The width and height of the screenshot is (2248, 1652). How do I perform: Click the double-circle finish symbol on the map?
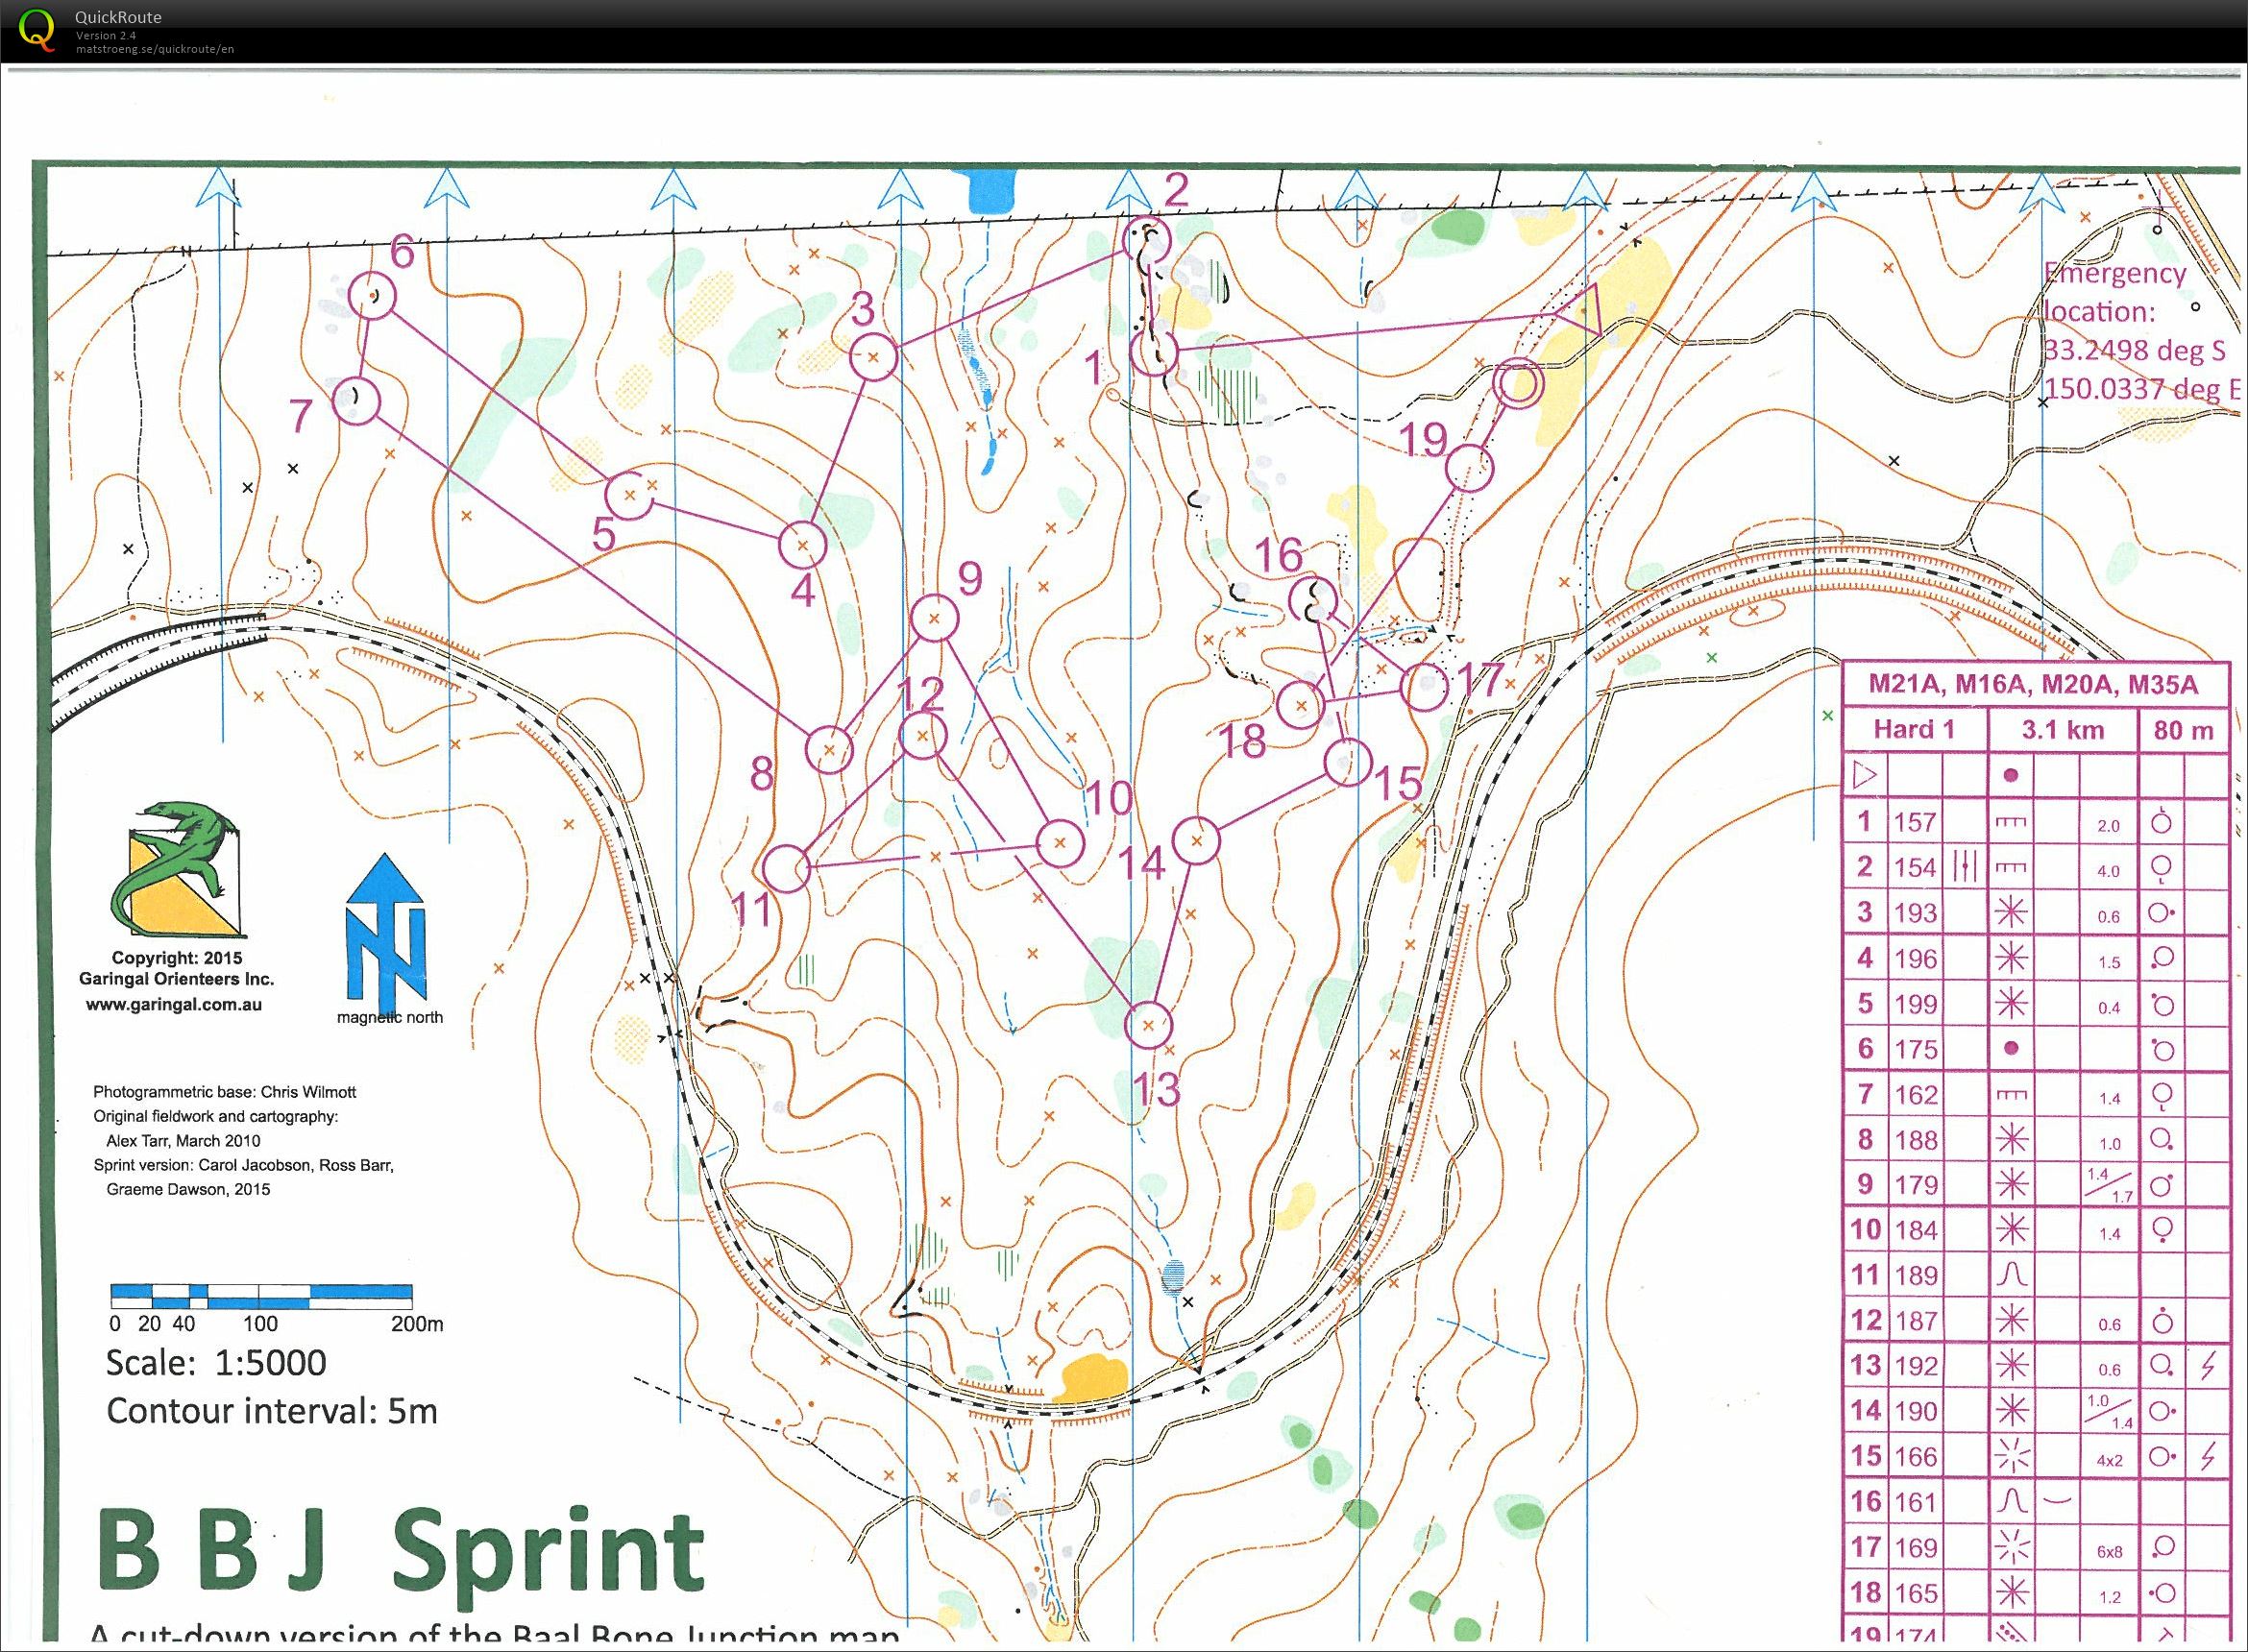pos(1517,383)
